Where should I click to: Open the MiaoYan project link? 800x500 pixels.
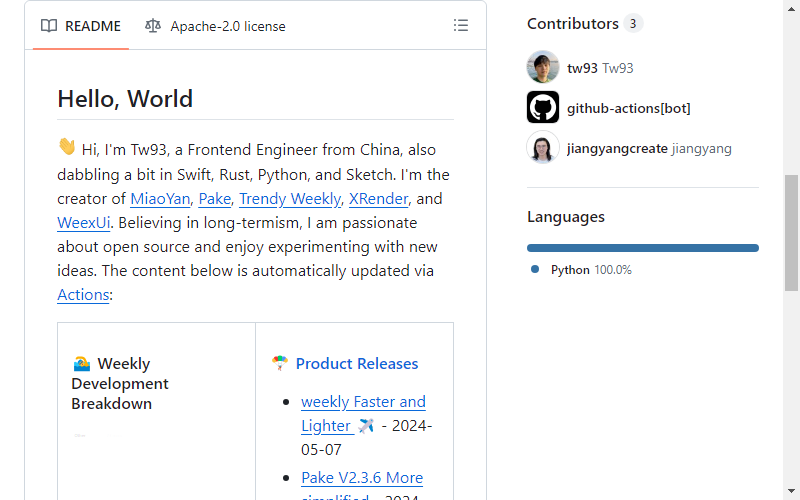click(x=160, y=198)
